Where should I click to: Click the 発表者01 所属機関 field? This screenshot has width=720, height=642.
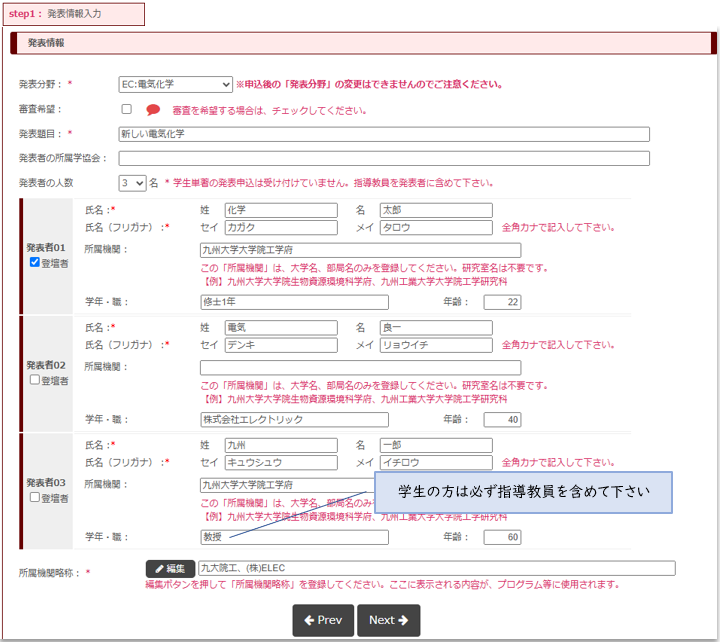click(360, 250)
